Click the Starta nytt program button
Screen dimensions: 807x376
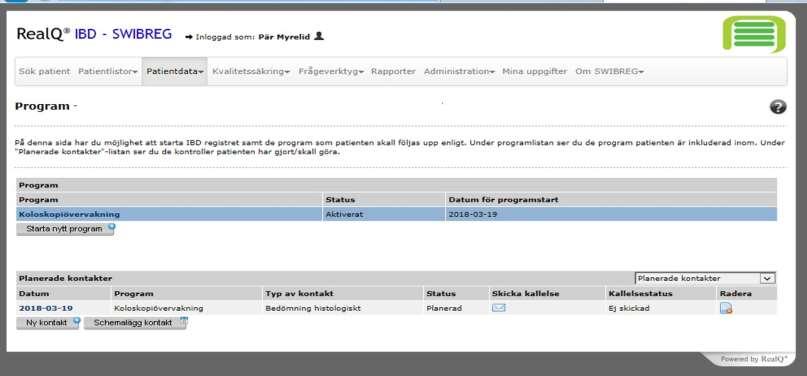[x=65, y=229]
